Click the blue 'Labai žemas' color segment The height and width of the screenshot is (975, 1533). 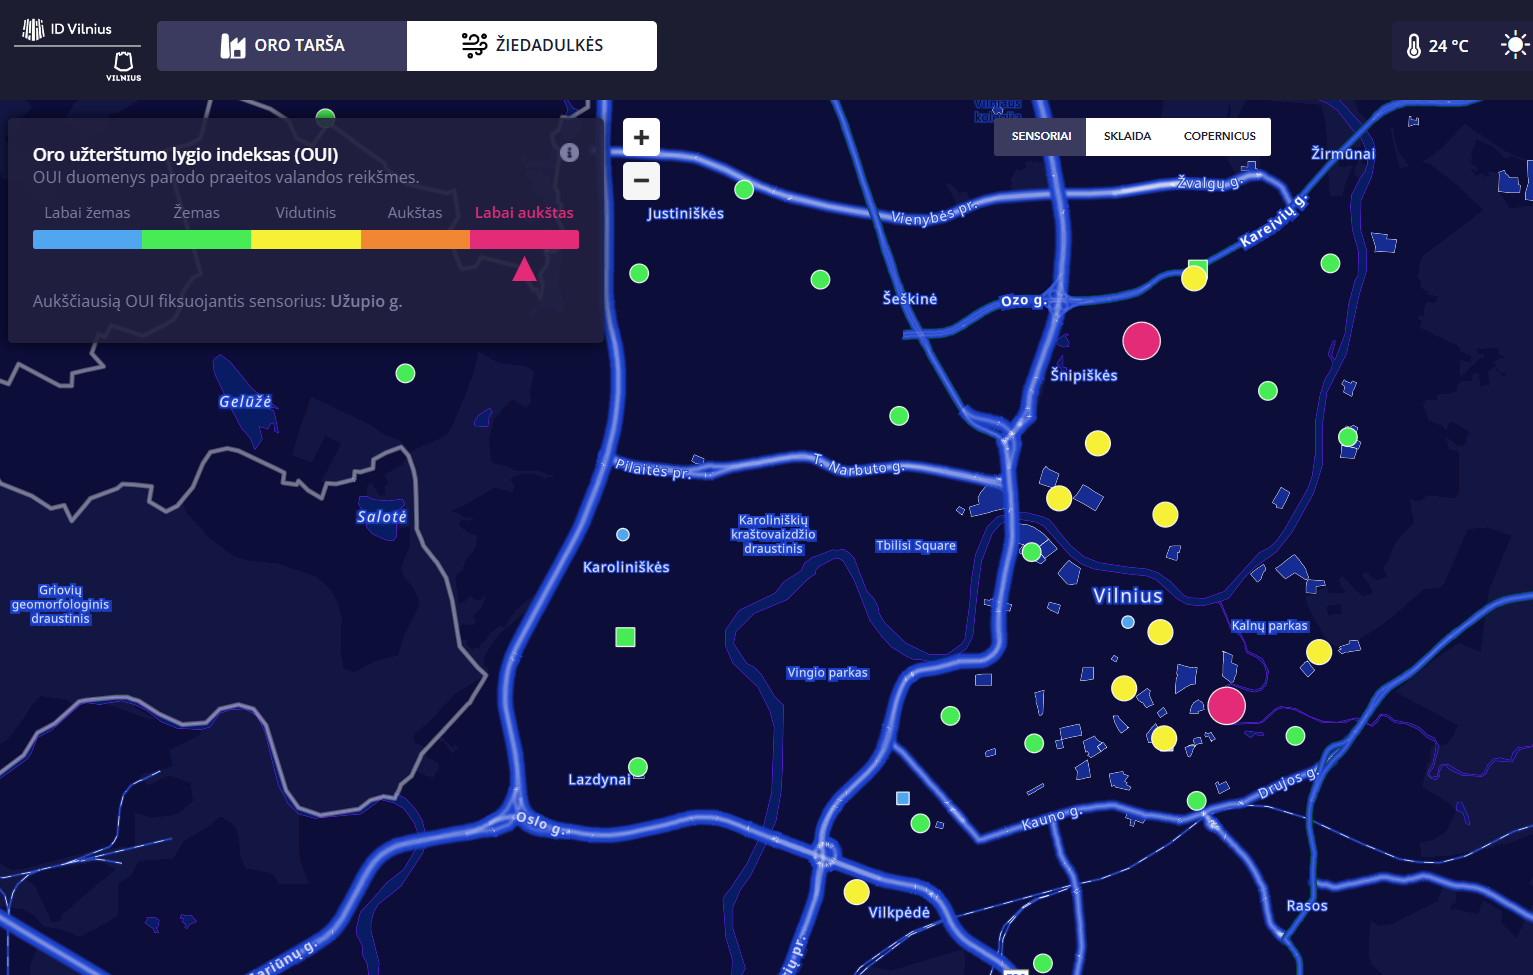coord(87,240)
